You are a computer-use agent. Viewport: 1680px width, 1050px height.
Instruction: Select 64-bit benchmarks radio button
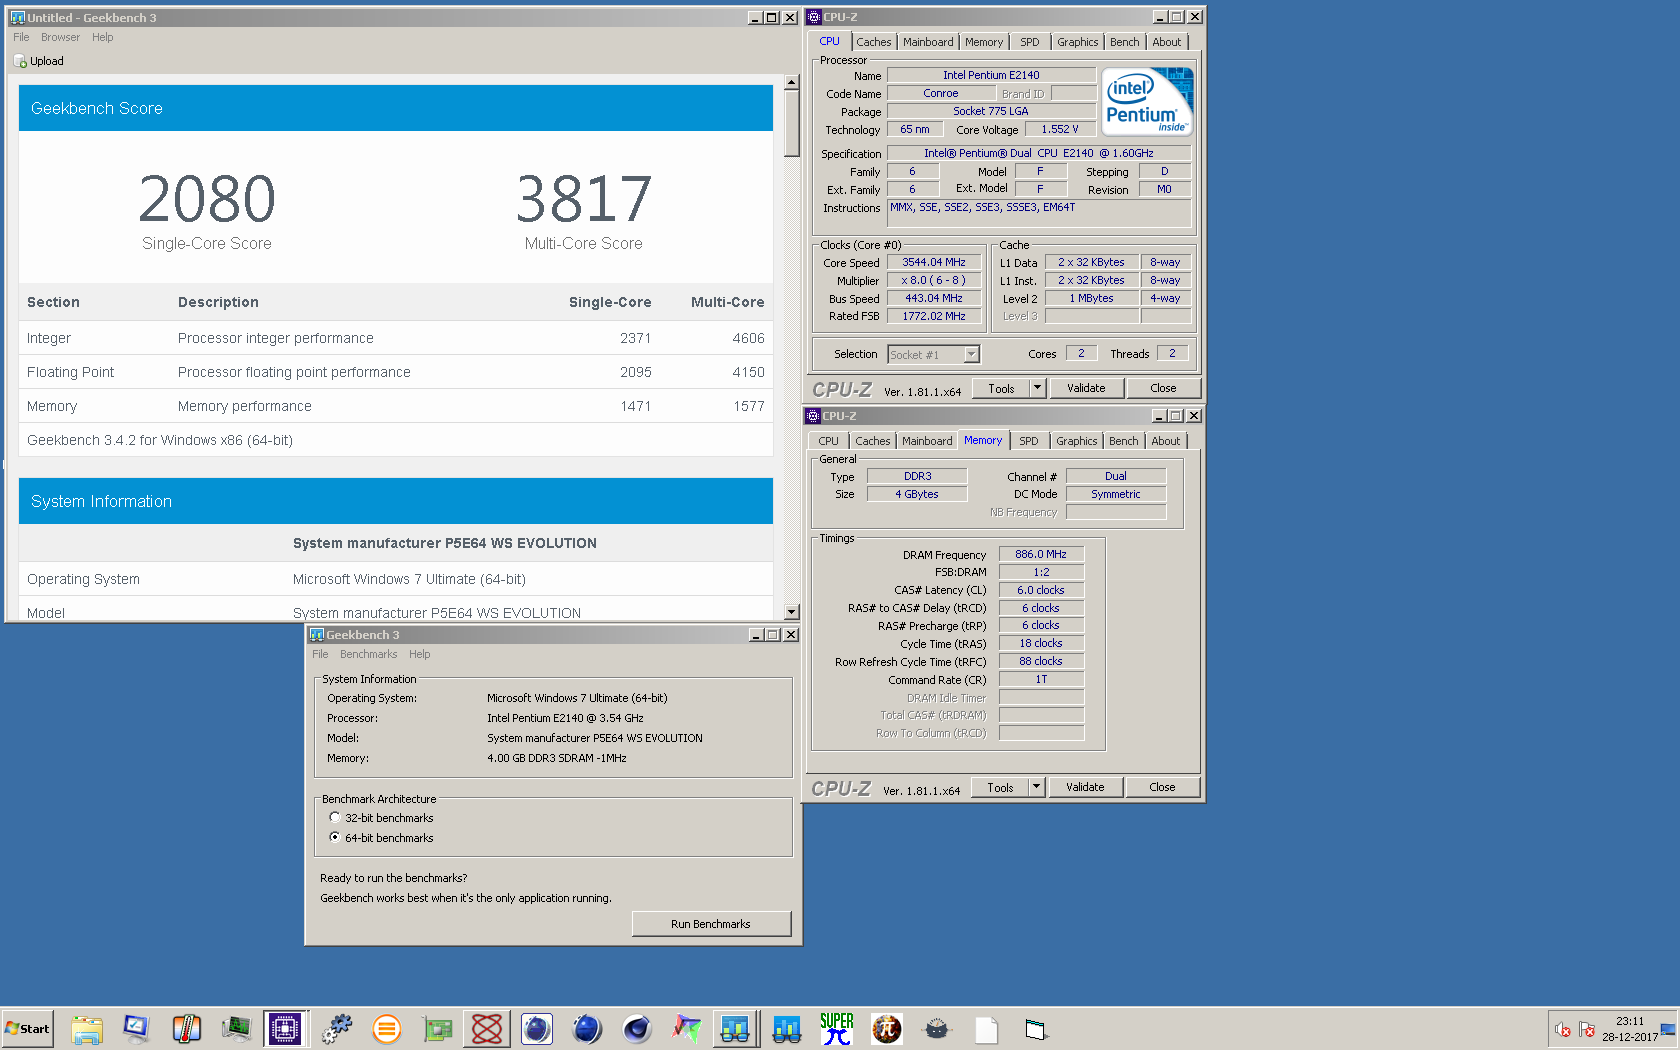point(335,838)
